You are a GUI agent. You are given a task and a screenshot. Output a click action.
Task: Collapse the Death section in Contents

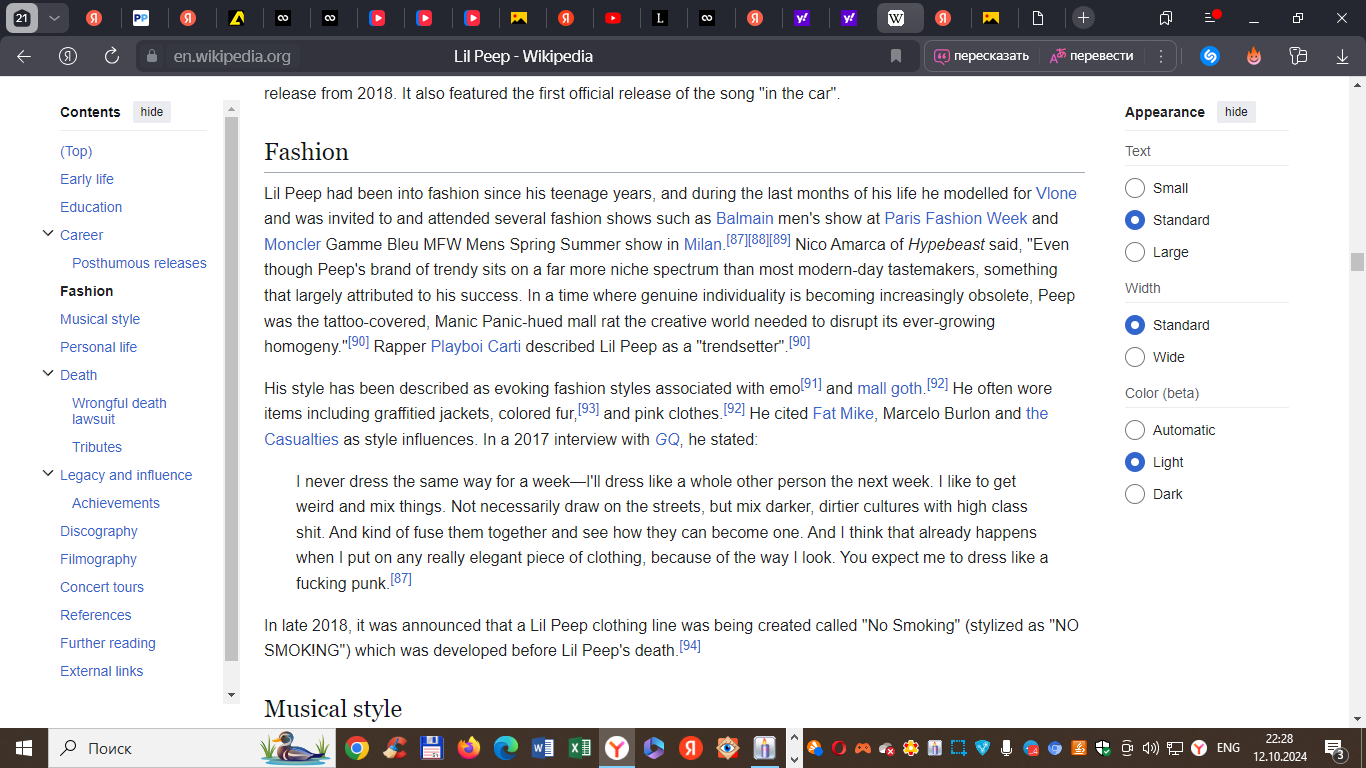(x=47, y=374)
